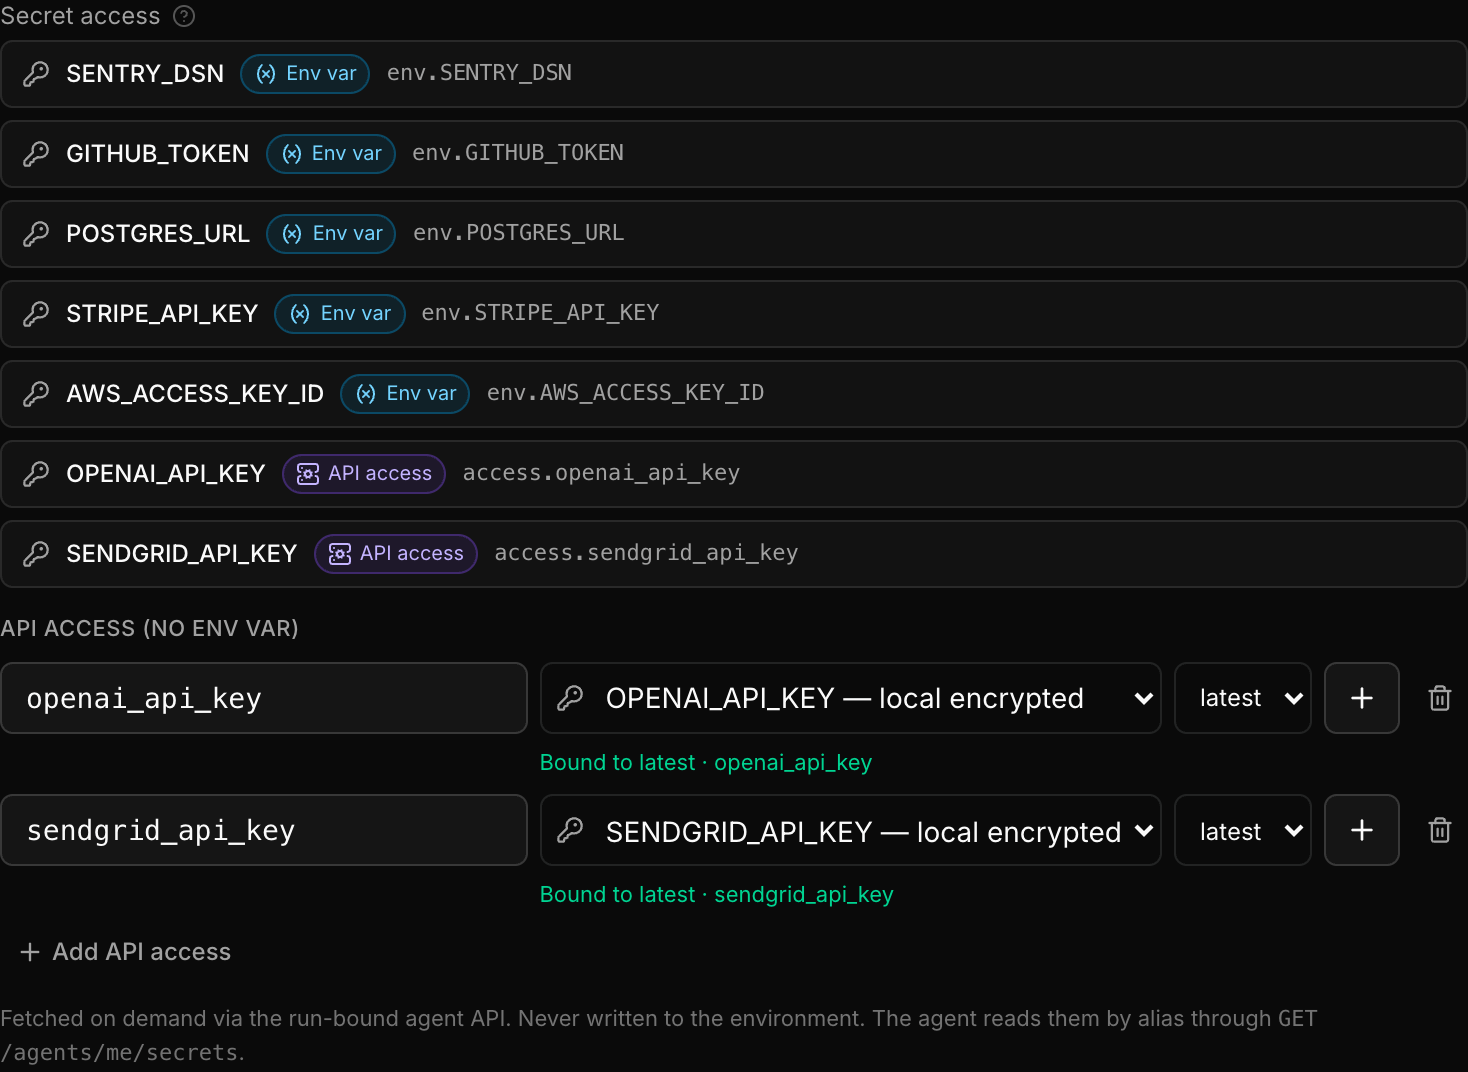The image size is (1468, 1072).
Task: Click the plus button in sendgrid_api_key row
Action: [x=1362, y=830]
